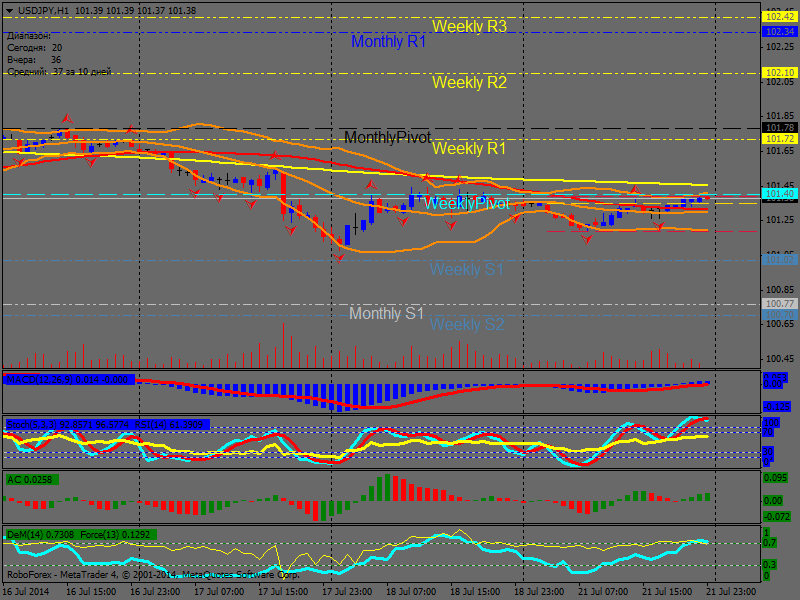This screenshot has height=600, width=800.
Task: Click the green AC 0.0258 label
Action: [x=31, y=480]
